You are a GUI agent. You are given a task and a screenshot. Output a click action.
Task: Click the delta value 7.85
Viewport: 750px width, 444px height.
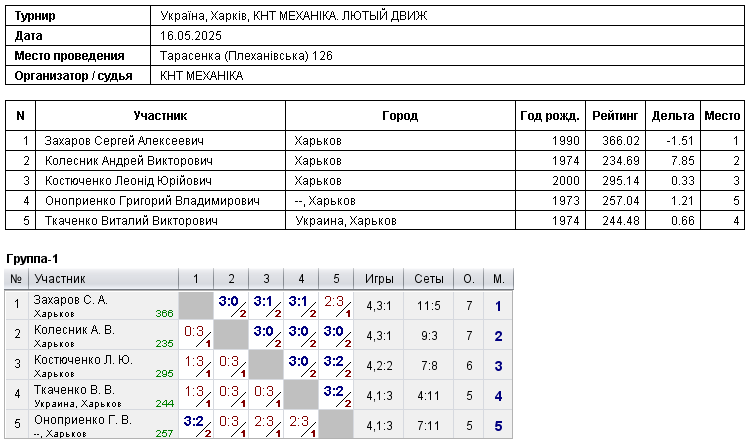(x=683, y=161)
